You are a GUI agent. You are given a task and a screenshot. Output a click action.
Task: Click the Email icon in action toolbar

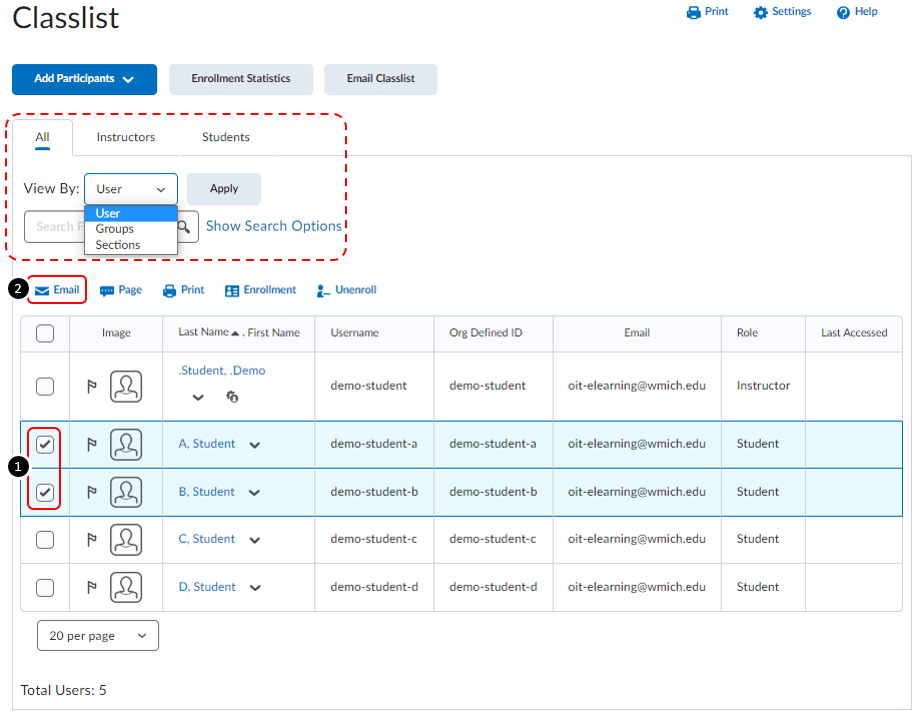[42, 291]
